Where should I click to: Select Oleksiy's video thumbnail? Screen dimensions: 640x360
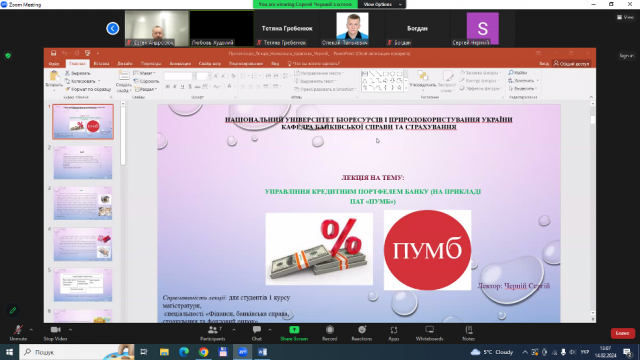pyautogui.click(x=352, y=28)
